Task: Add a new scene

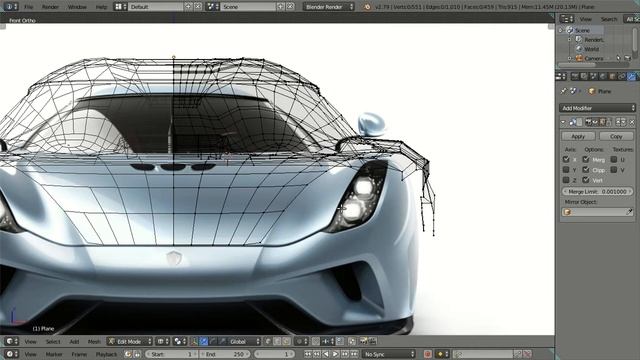Action: pyautogui.click(x=280, y=7)
